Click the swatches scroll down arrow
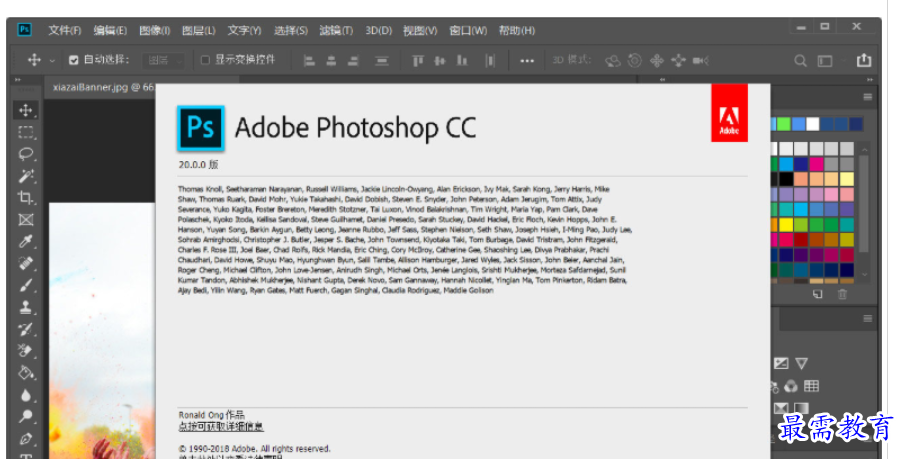 click(x=865, y=274)
